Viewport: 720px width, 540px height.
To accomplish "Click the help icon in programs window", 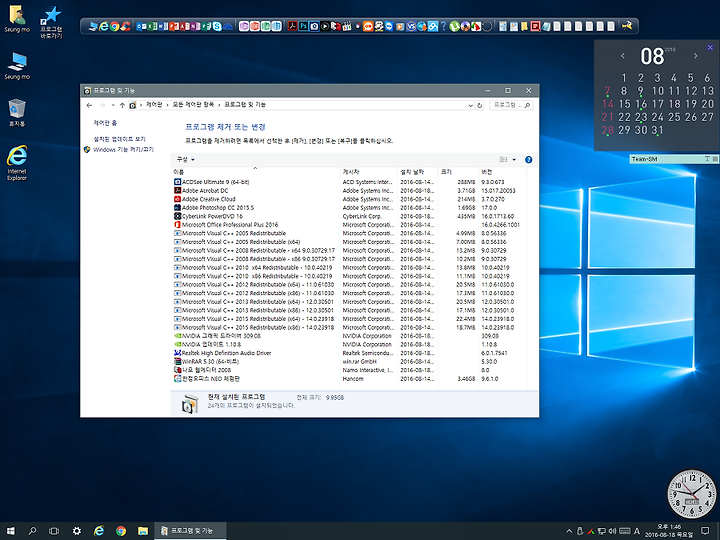I will [529, 160].
